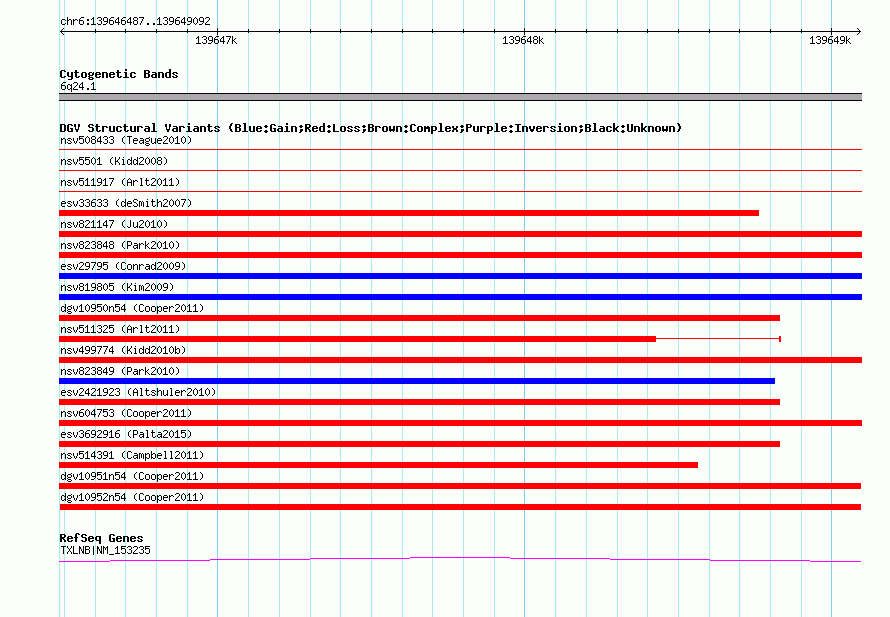
Task: Select the red nsv821147 loss bar
Action: tap(461, 234)
